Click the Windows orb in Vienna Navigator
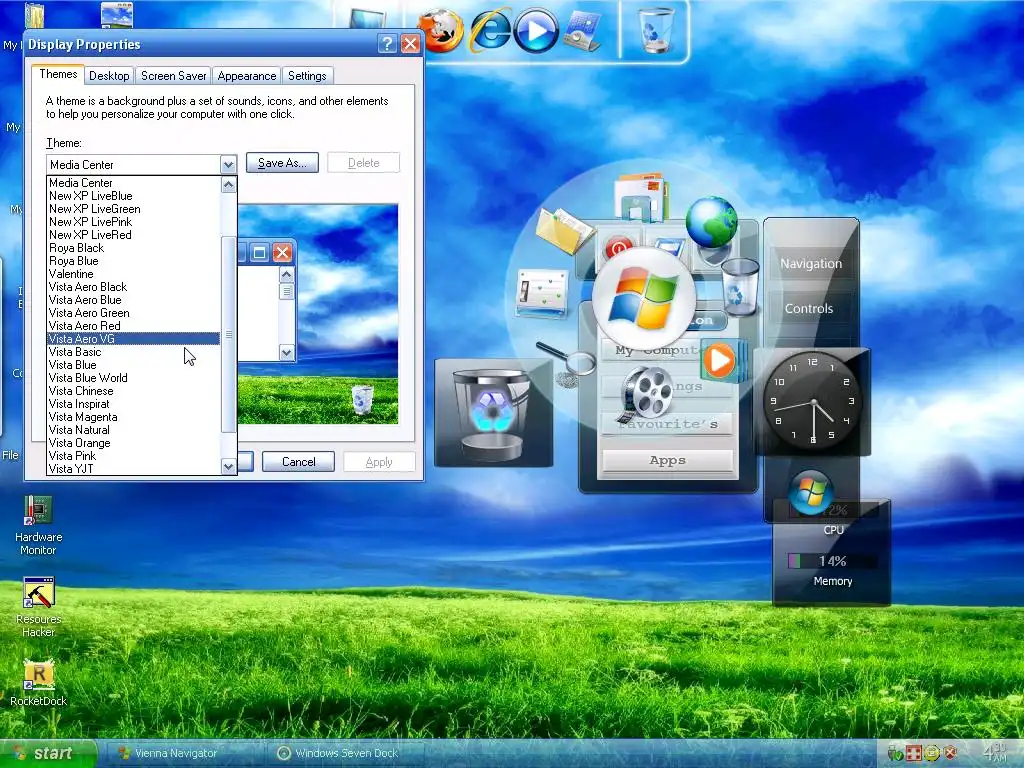This screenshot has width=1024, height=768. pyautogui.click(x=644, y=300)
